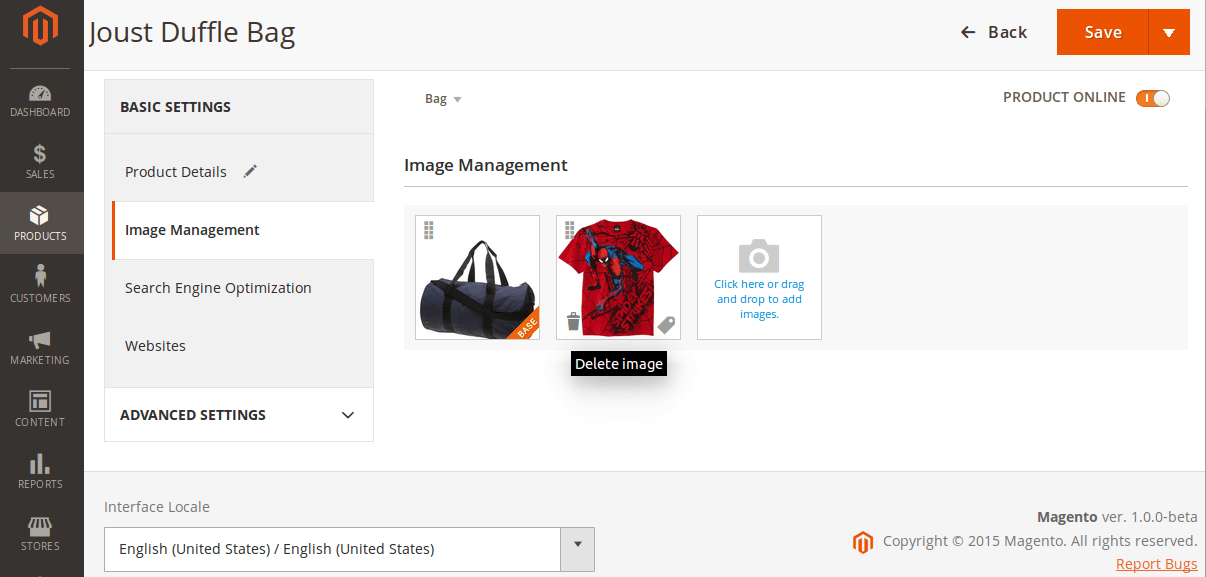1206x577 pixels.
Task: Delete the Spider-Man t-shirt image
Action: tap(573, 321)
